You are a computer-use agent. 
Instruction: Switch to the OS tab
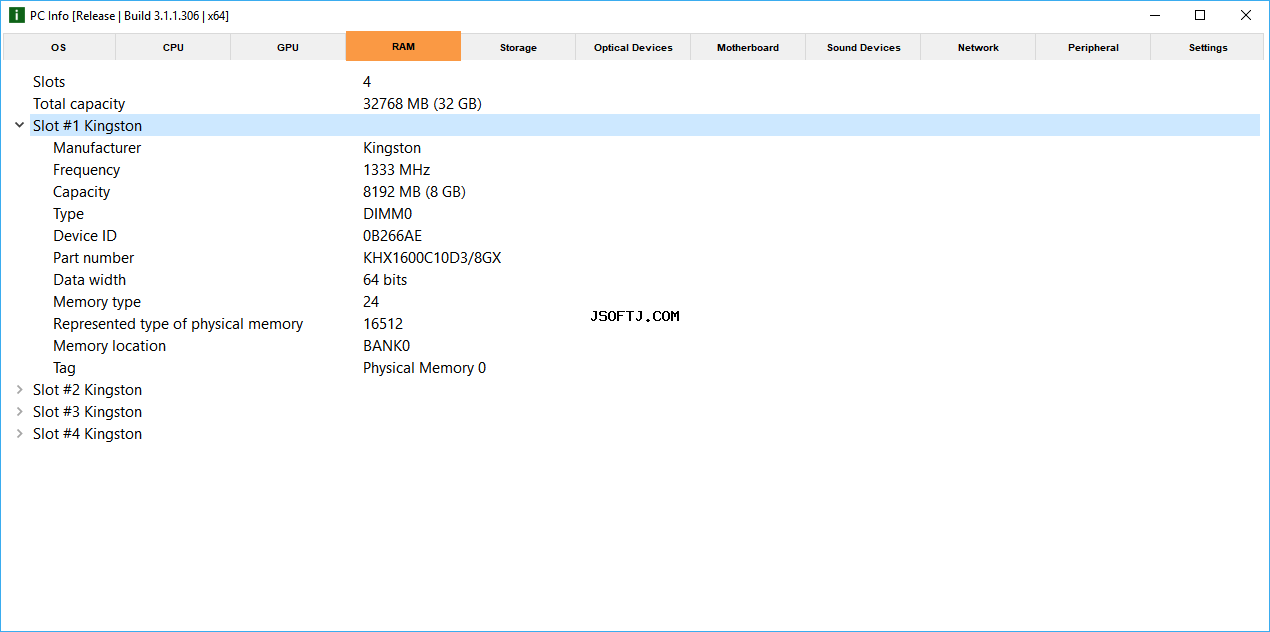point(59,47)
